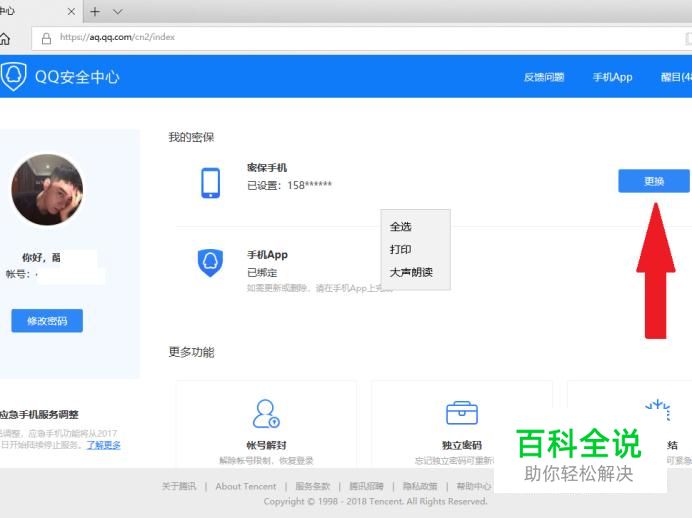Open 隐私政策 footer link
692x518 pixels.
pos(420,486)
